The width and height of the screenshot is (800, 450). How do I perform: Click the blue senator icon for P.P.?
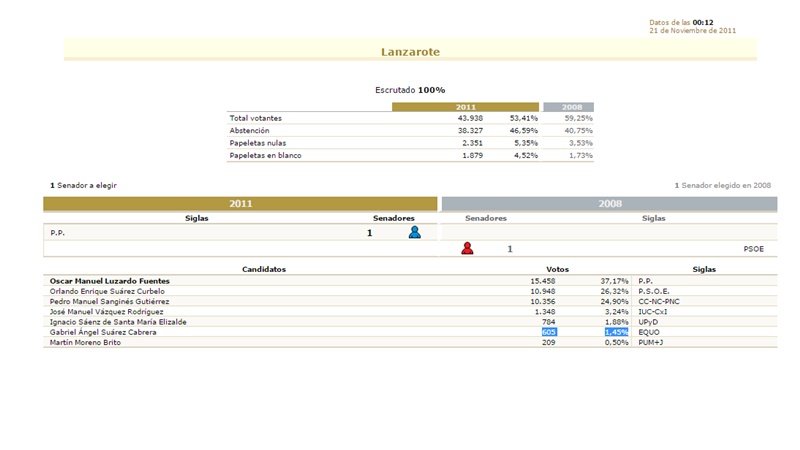click(414, 232)
